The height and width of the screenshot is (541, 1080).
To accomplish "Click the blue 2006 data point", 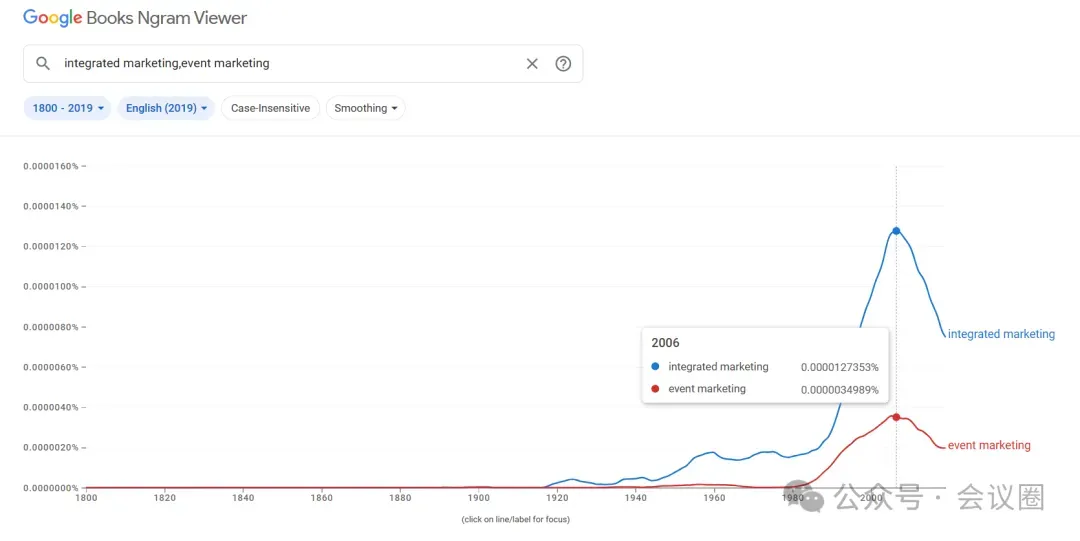I will point(896,231).
